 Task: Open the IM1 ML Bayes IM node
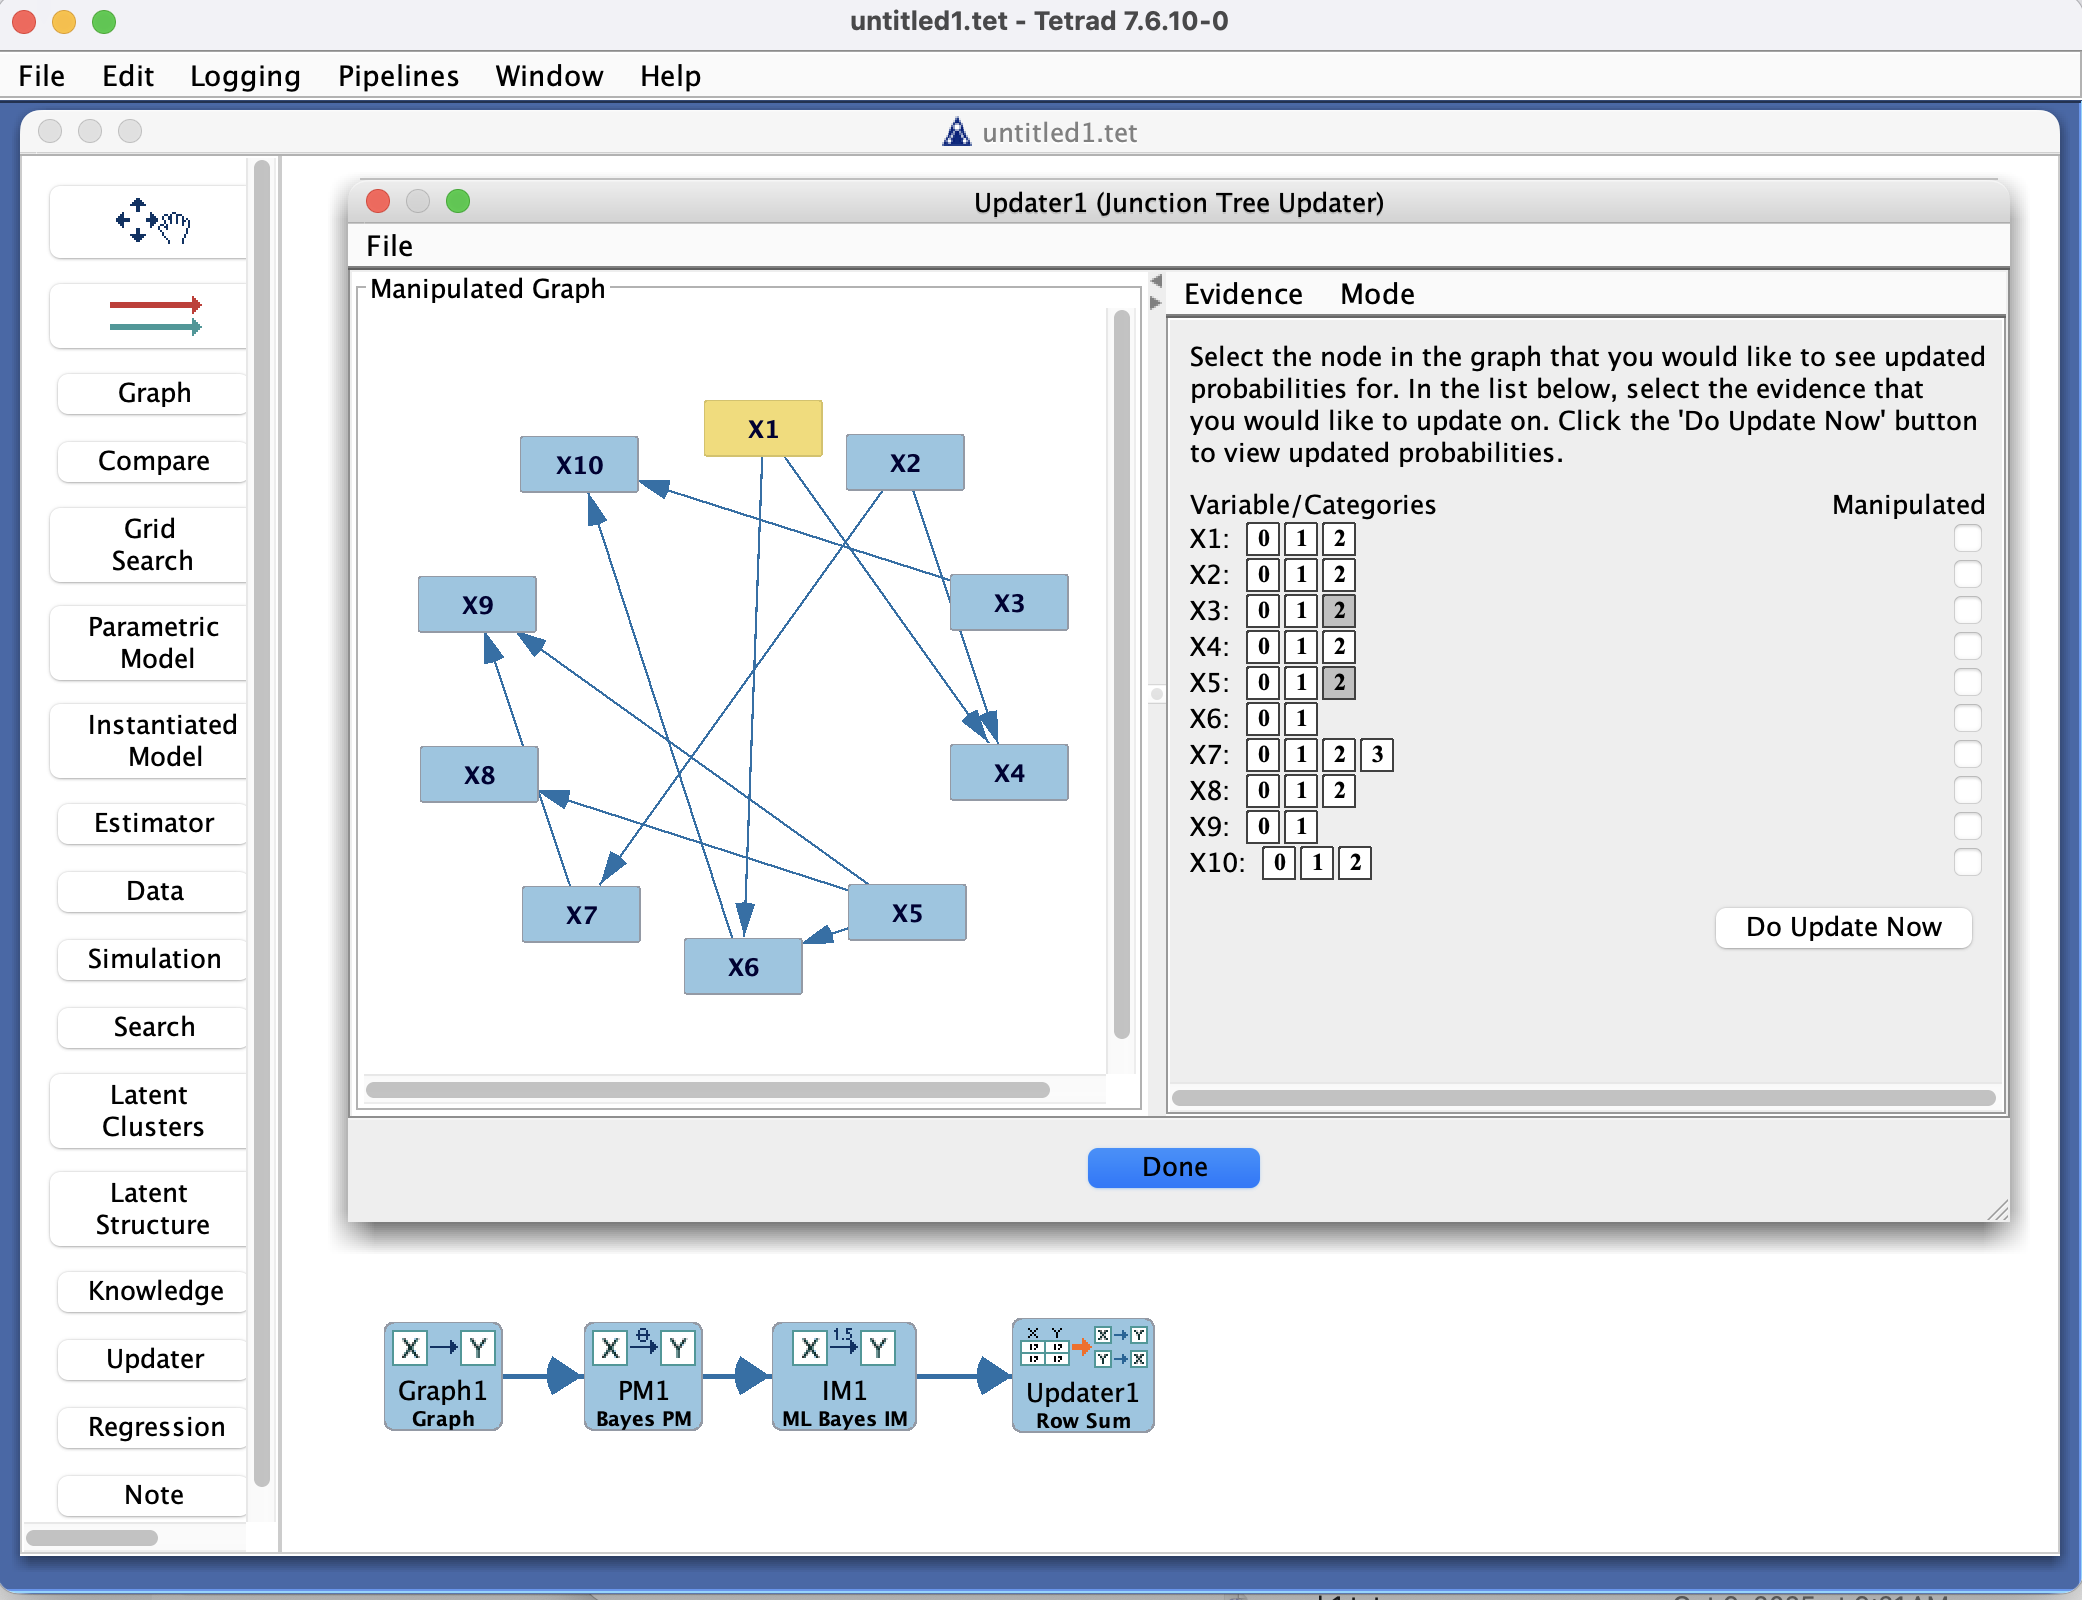(844, 1377)
